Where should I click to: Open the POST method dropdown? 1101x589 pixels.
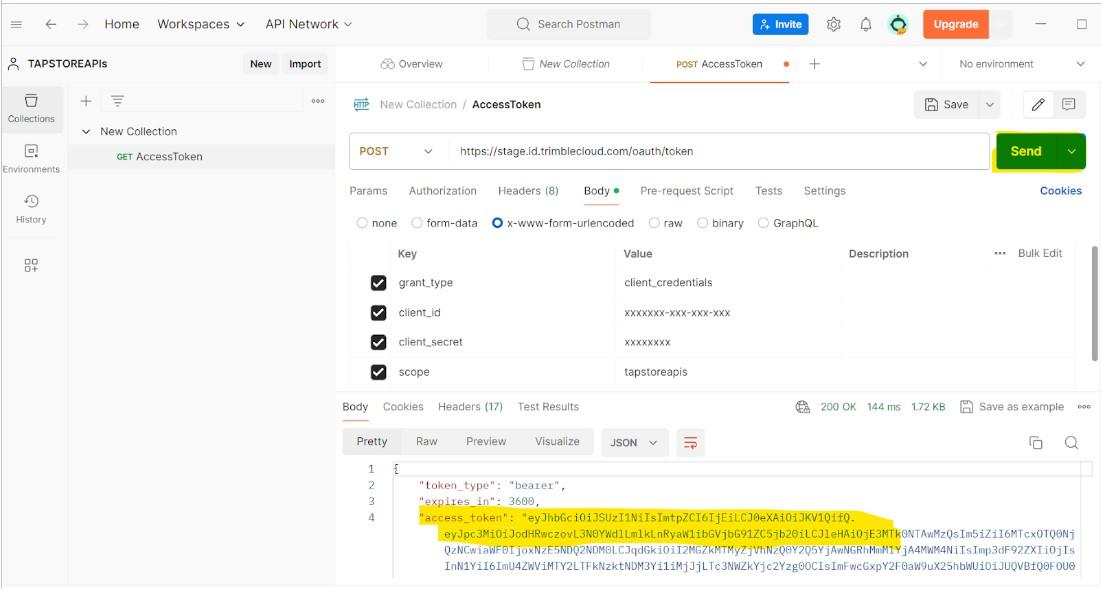point(396,151)
